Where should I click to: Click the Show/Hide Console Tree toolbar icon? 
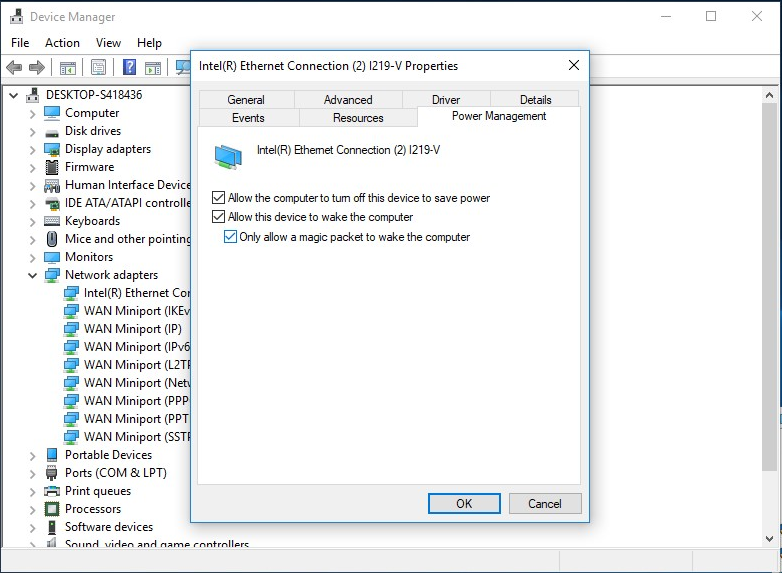[68, 67]
